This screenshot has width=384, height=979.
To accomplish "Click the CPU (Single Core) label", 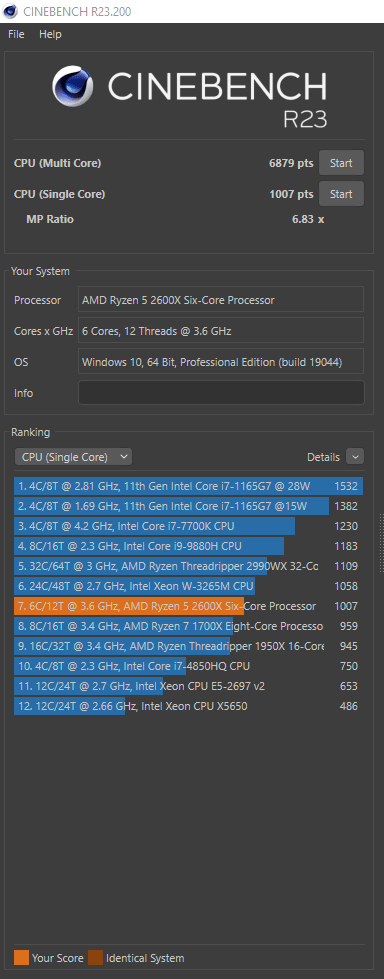I will [x=59, y=194].
